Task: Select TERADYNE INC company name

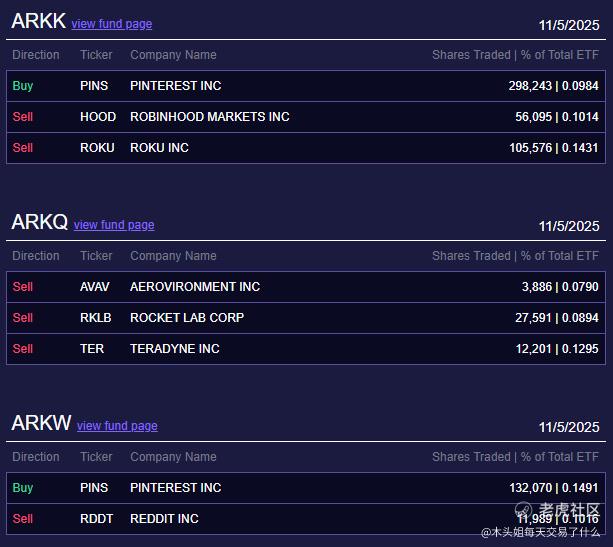Action: (x=174, y=349)
